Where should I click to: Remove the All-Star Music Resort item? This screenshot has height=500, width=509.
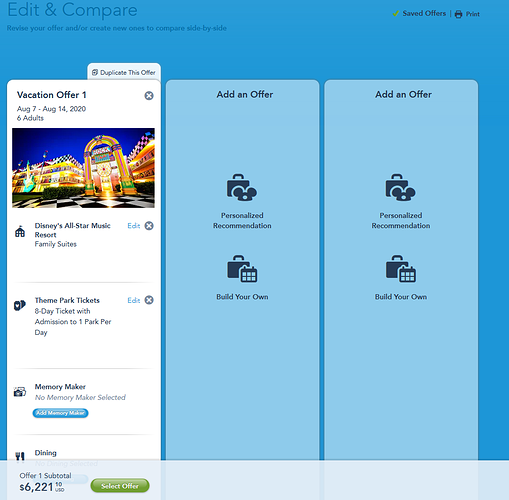pyautogui.click(x=149, y=226)
